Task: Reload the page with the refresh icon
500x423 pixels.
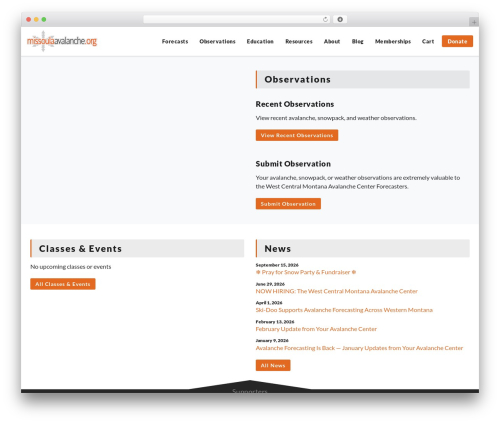Action: pyautogui.click(x=325, y=19)
